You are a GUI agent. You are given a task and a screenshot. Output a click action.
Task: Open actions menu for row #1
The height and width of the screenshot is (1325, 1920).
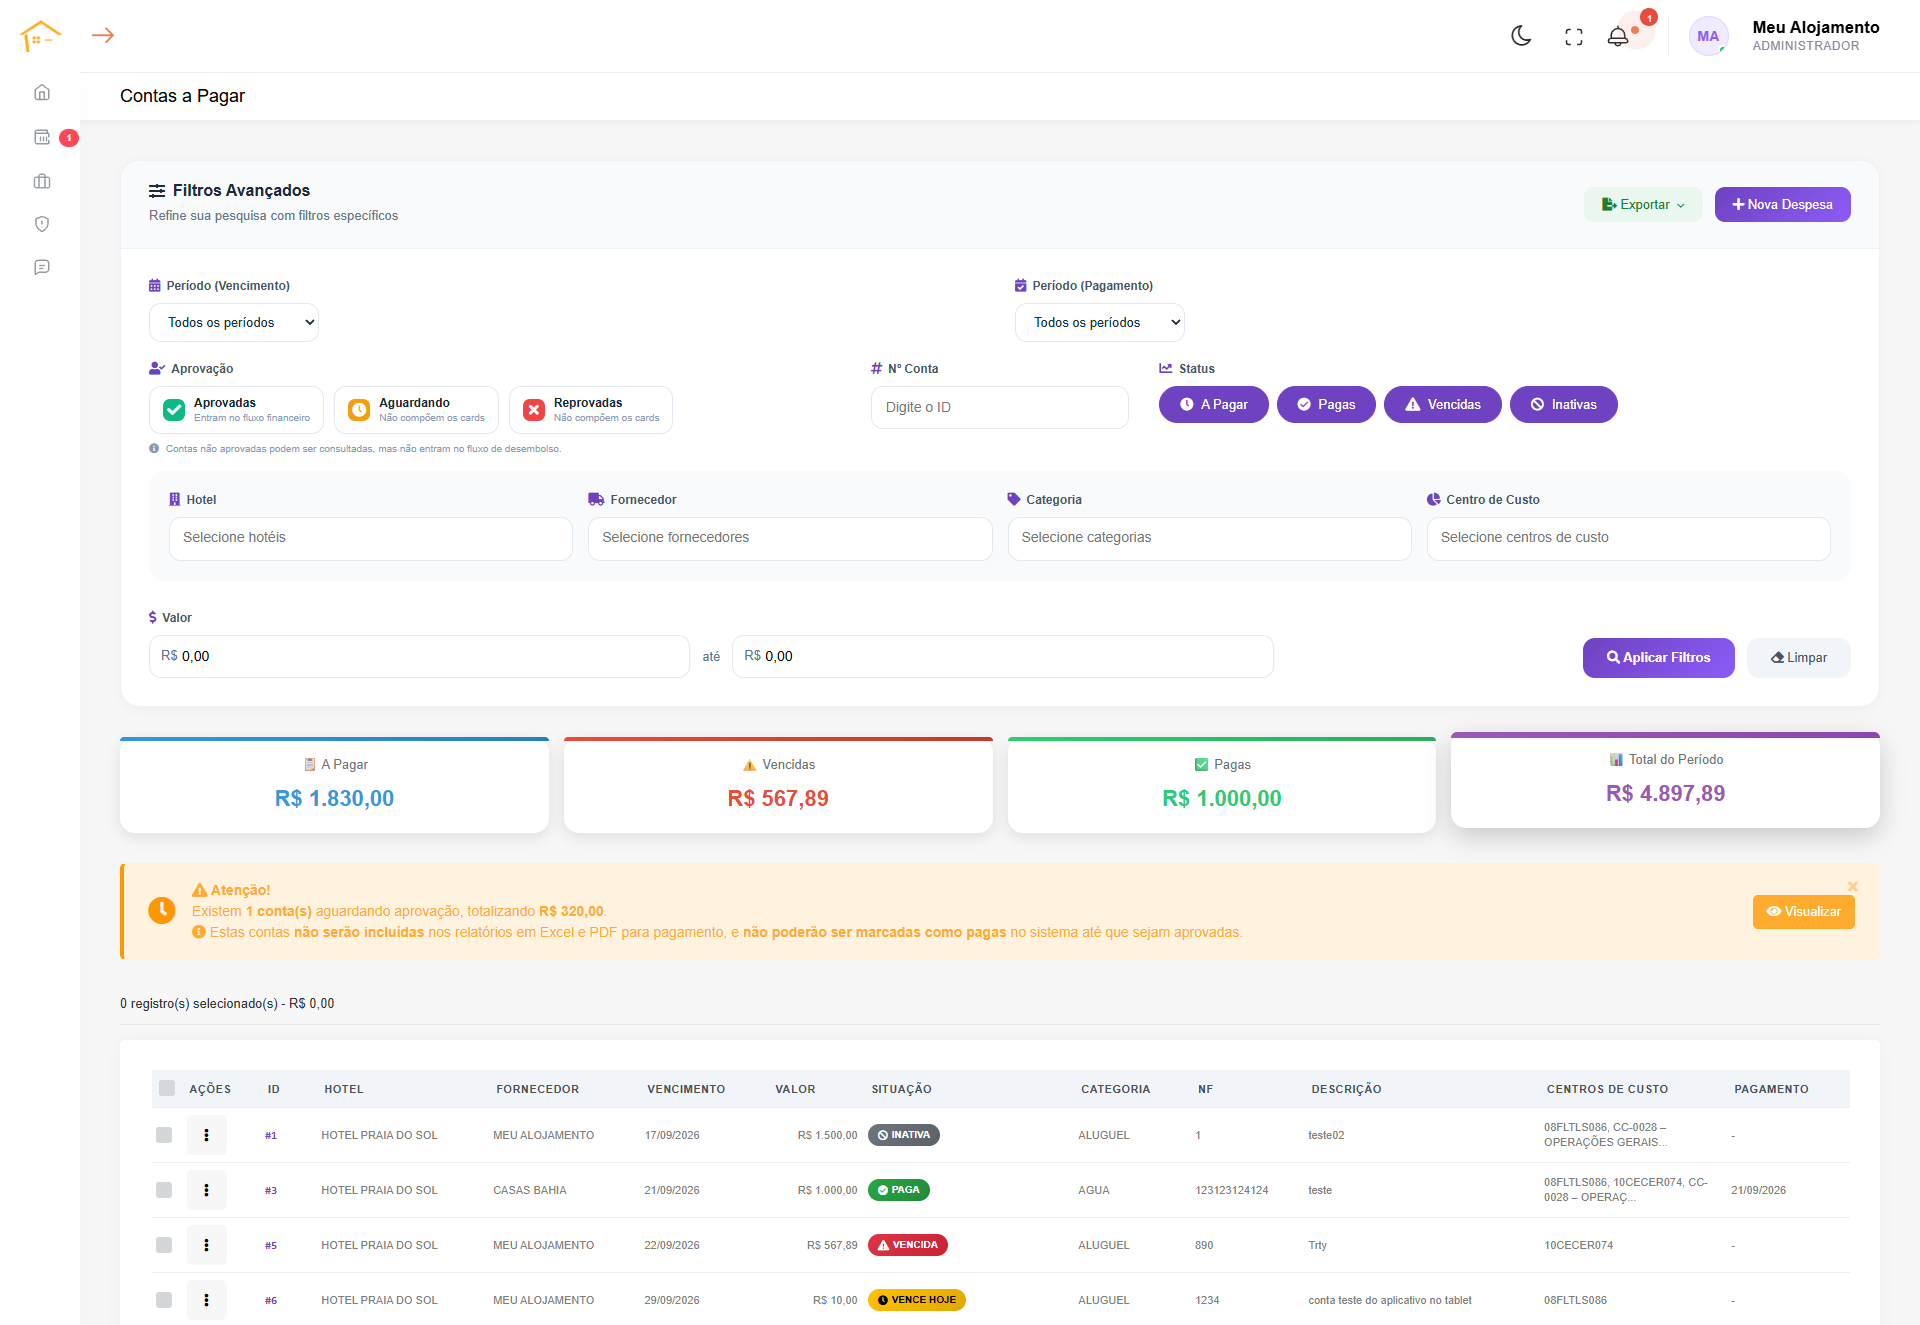[x=207, y=1135]
